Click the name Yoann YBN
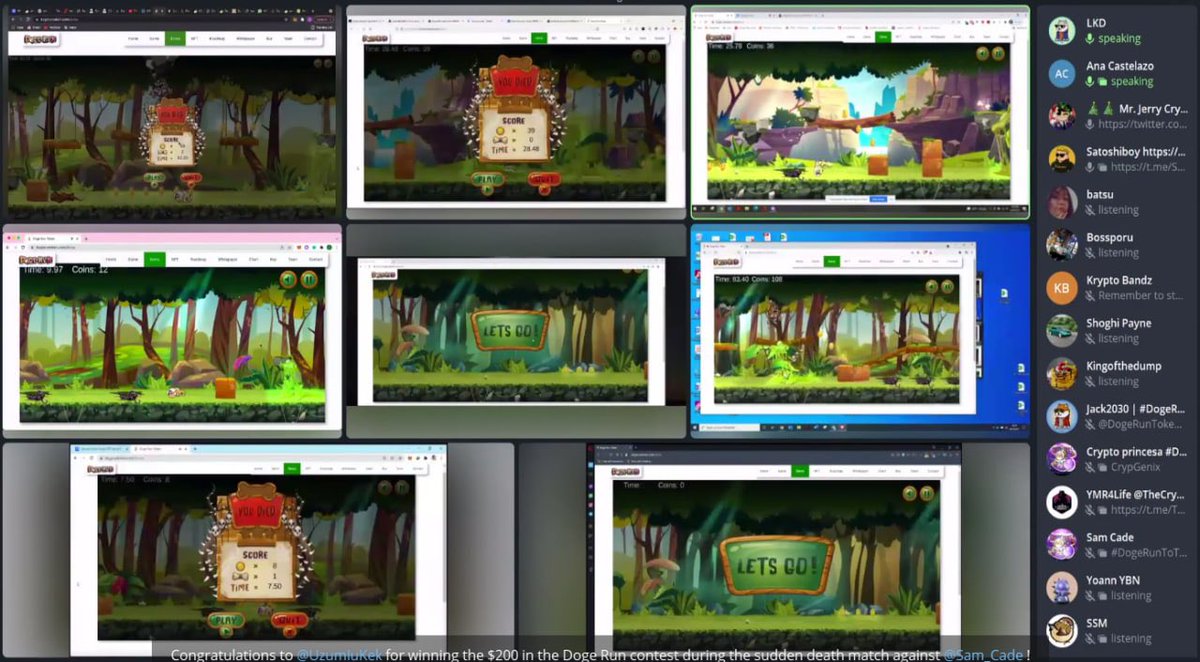The height and width of the screenshot is (662, 1200). pyautogui.click(x=1113, y=580)
